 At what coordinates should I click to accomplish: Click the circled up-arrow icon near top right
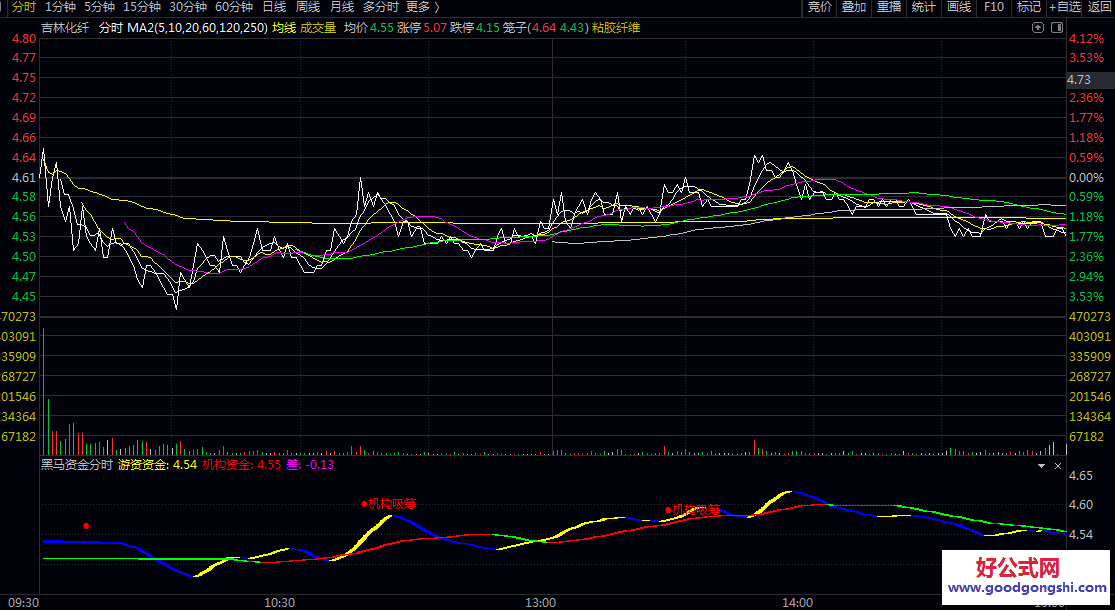click(x=1037, y=27)
